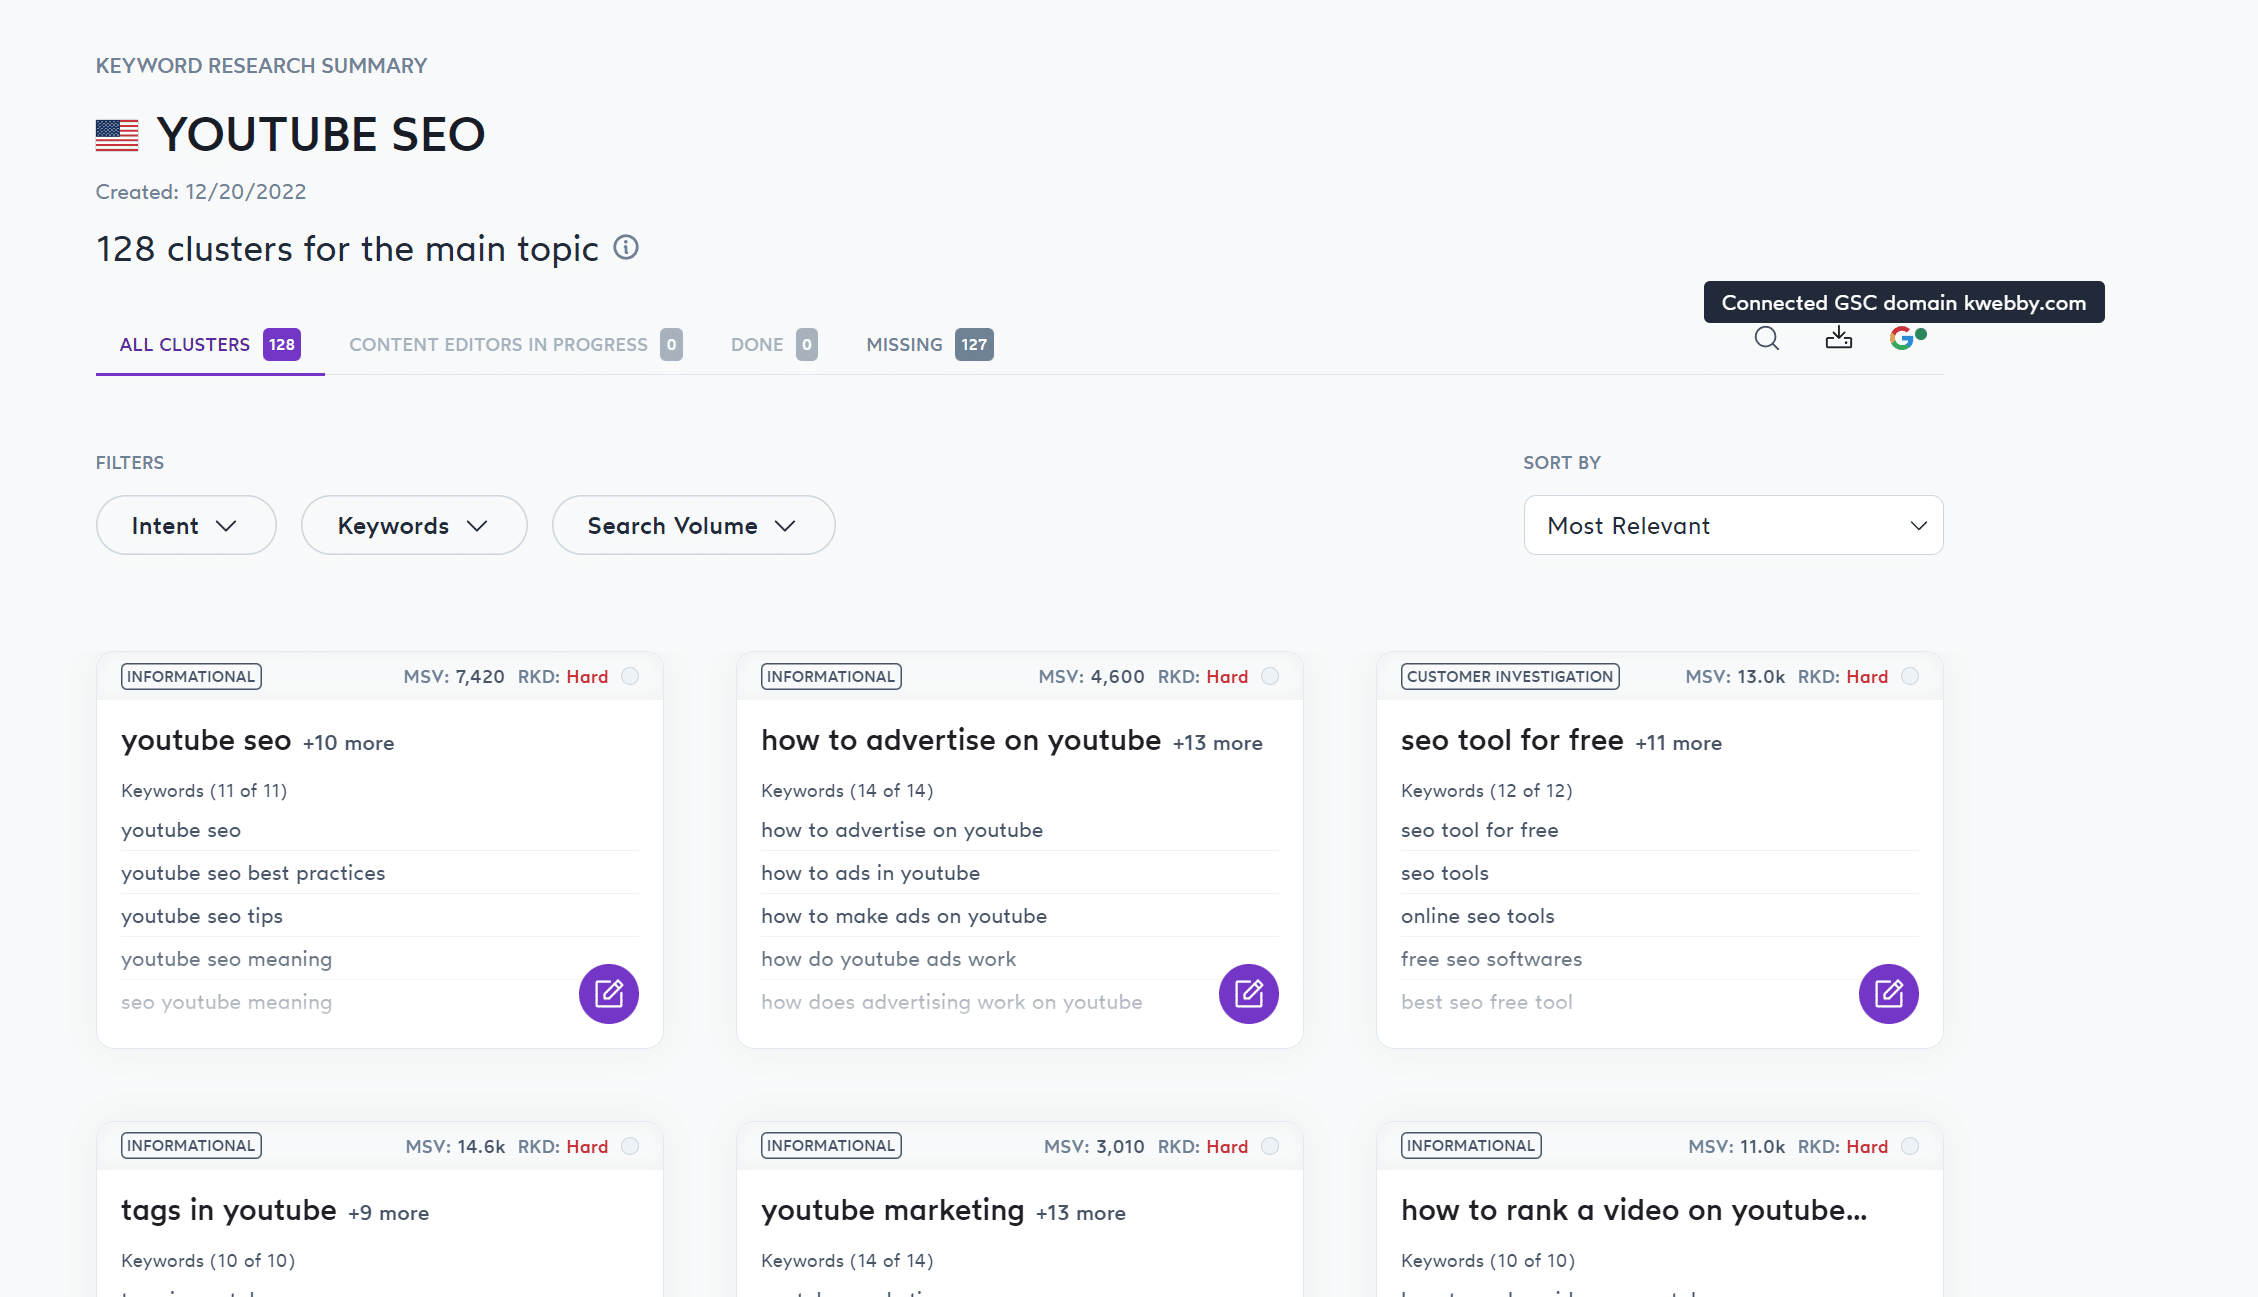Click the +11 more link on seo tool for free
This screenshot has height=1297, width=2258.
click(1678, 743)
